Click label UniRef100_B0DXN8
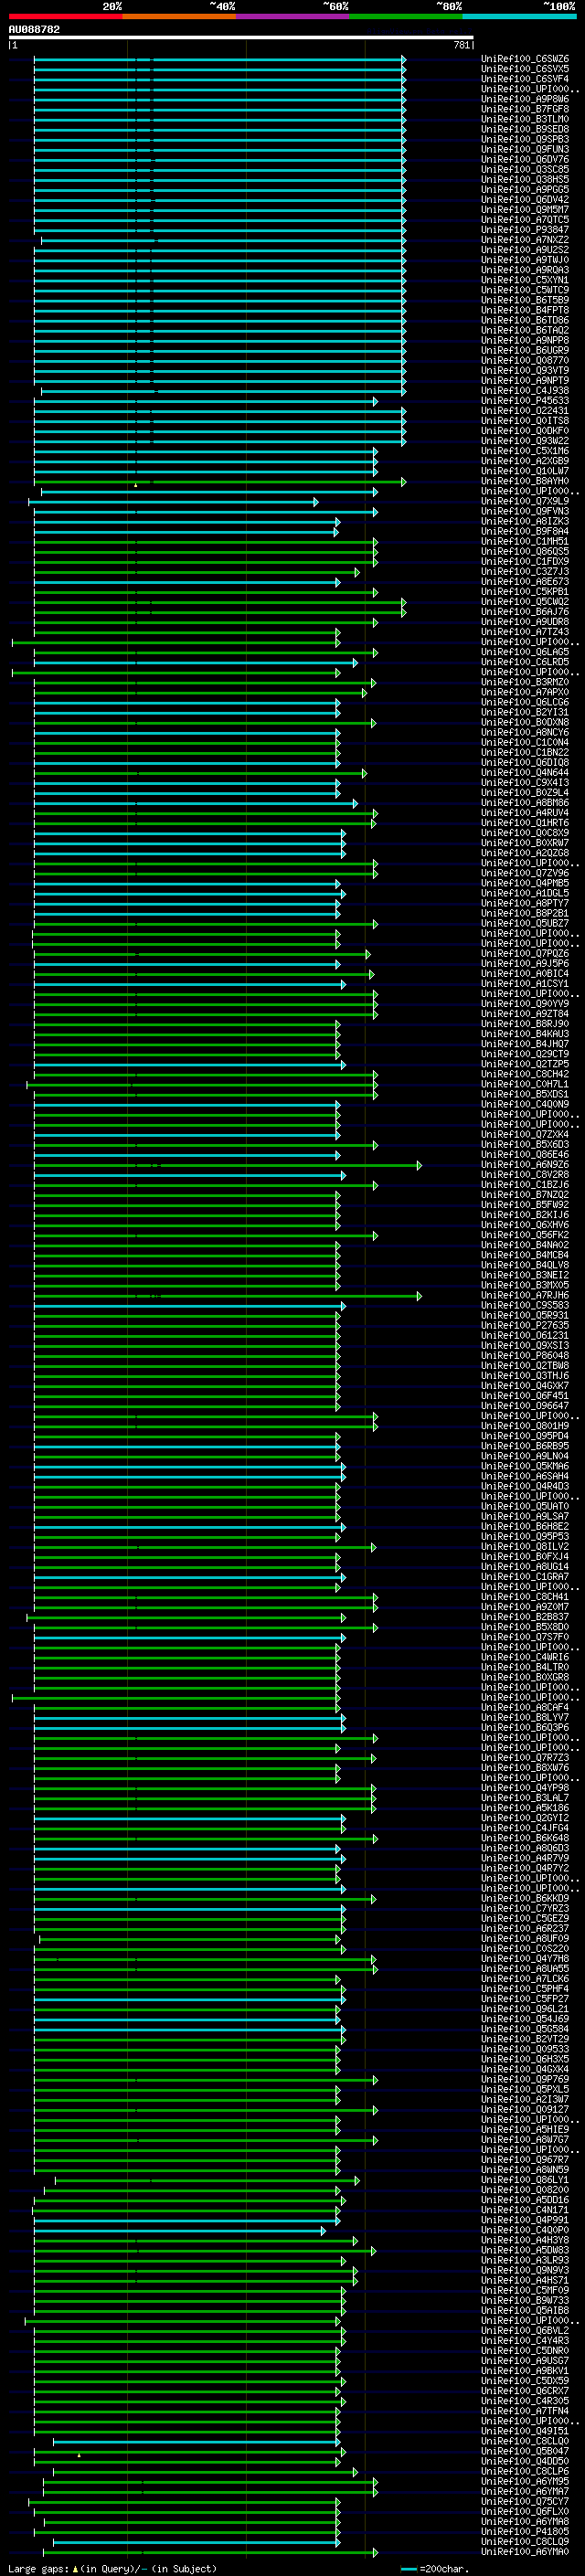The height and width of the screenshot is (2576, 585). 525,722
